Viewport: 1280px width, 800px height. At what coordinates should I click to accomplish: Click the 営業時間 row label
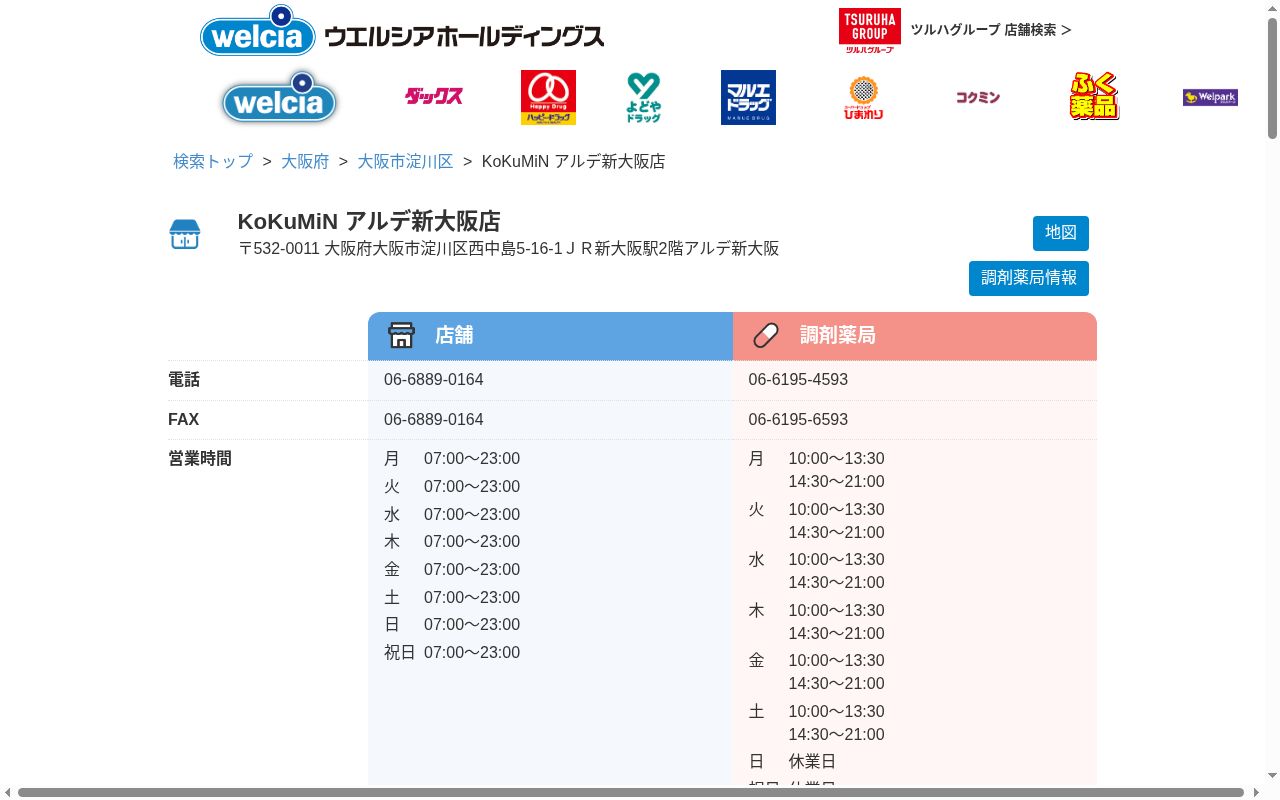click(x=200, y=459)
